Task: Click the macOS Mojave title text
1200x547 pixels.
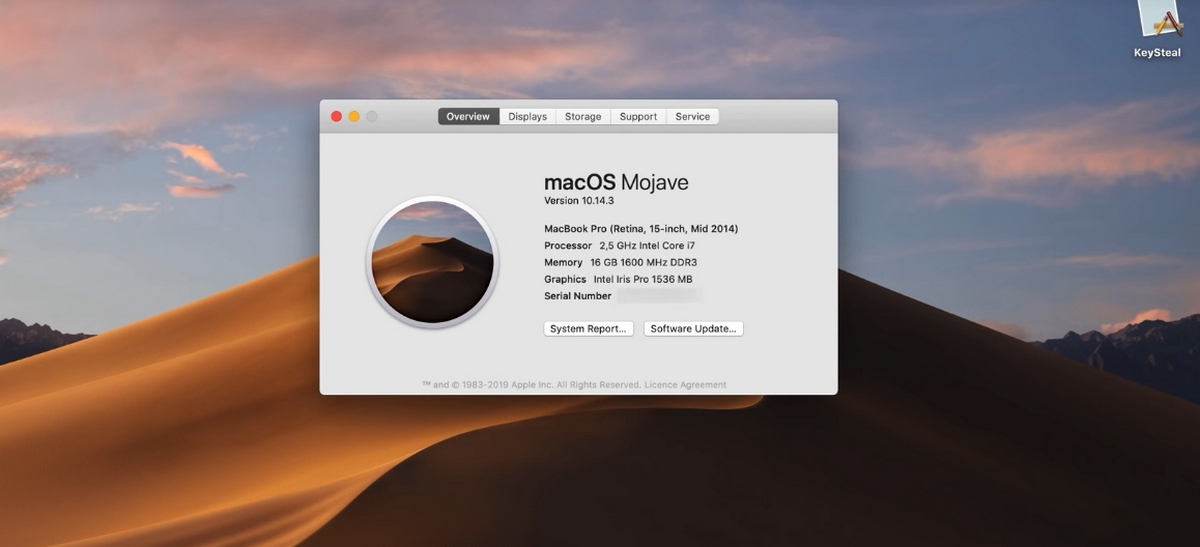Action: [616, 182]
